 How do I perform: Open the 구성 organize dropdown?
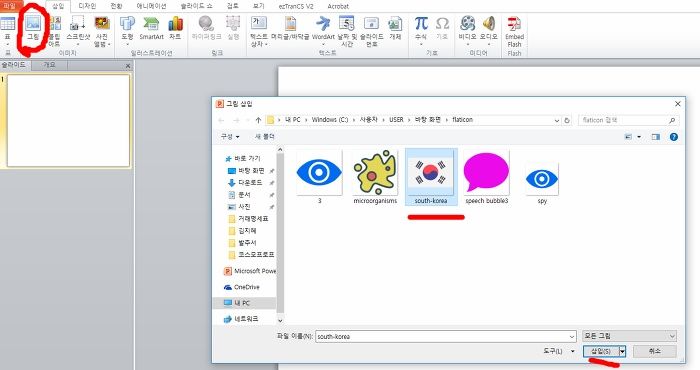pos(230,137)
